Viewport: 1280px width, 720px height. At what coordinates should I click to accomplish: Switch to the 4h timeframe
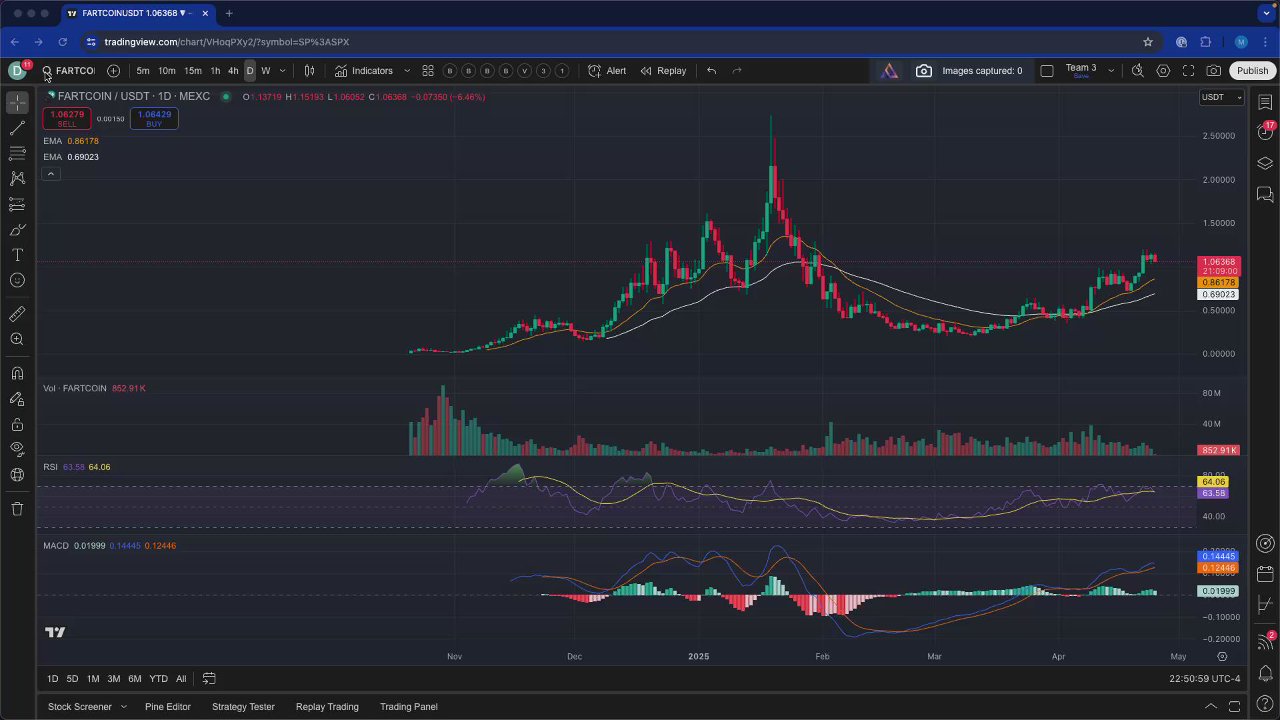coord(233,71)
